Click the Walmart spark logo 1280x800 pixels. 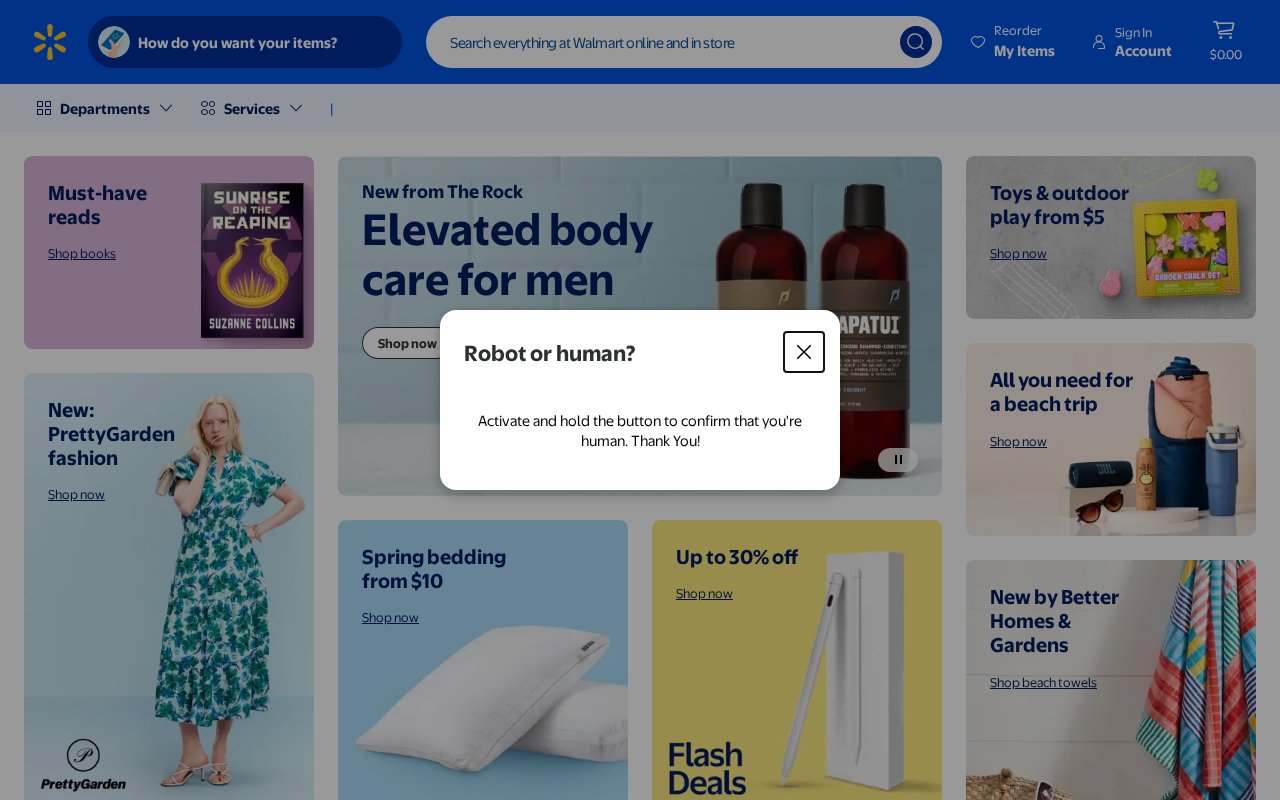pyautogui.click(x=50, y=42)
